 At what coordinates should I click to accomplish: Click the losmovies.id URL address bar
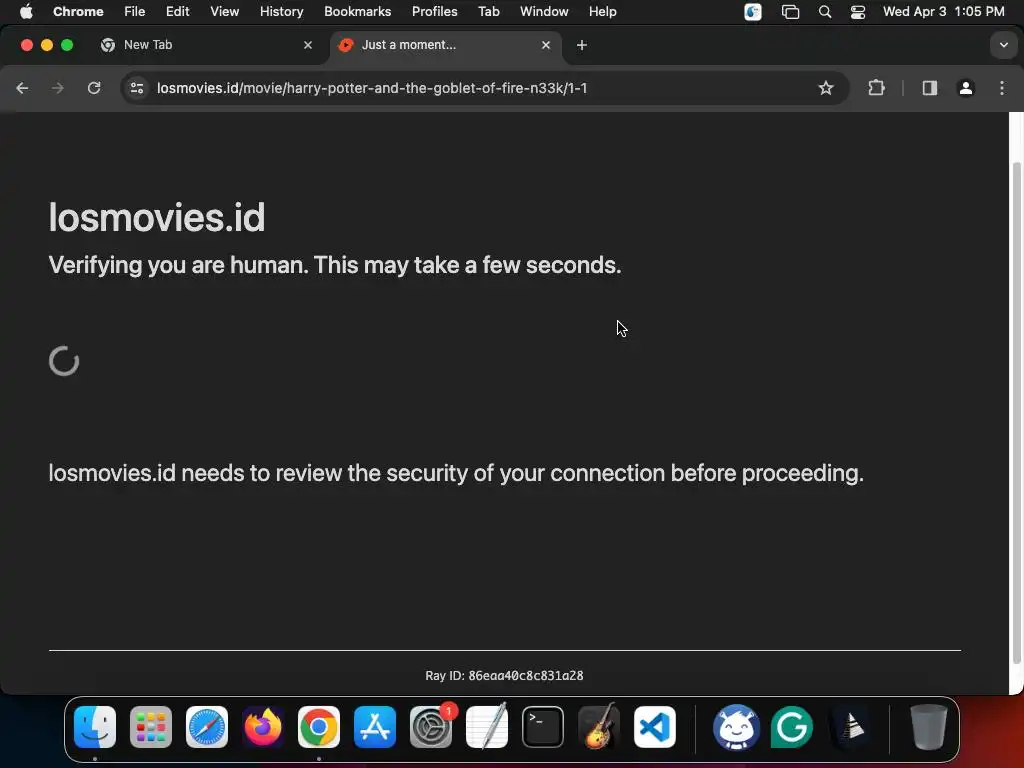(483, 88)
